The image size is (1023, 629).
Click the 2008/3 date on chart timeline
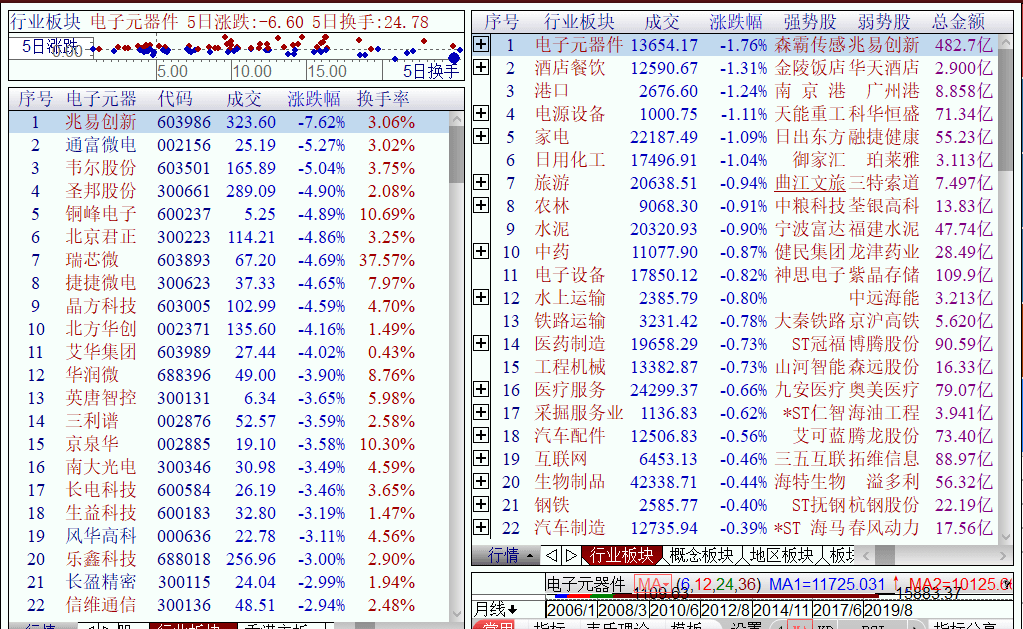[x=622, y=610]
